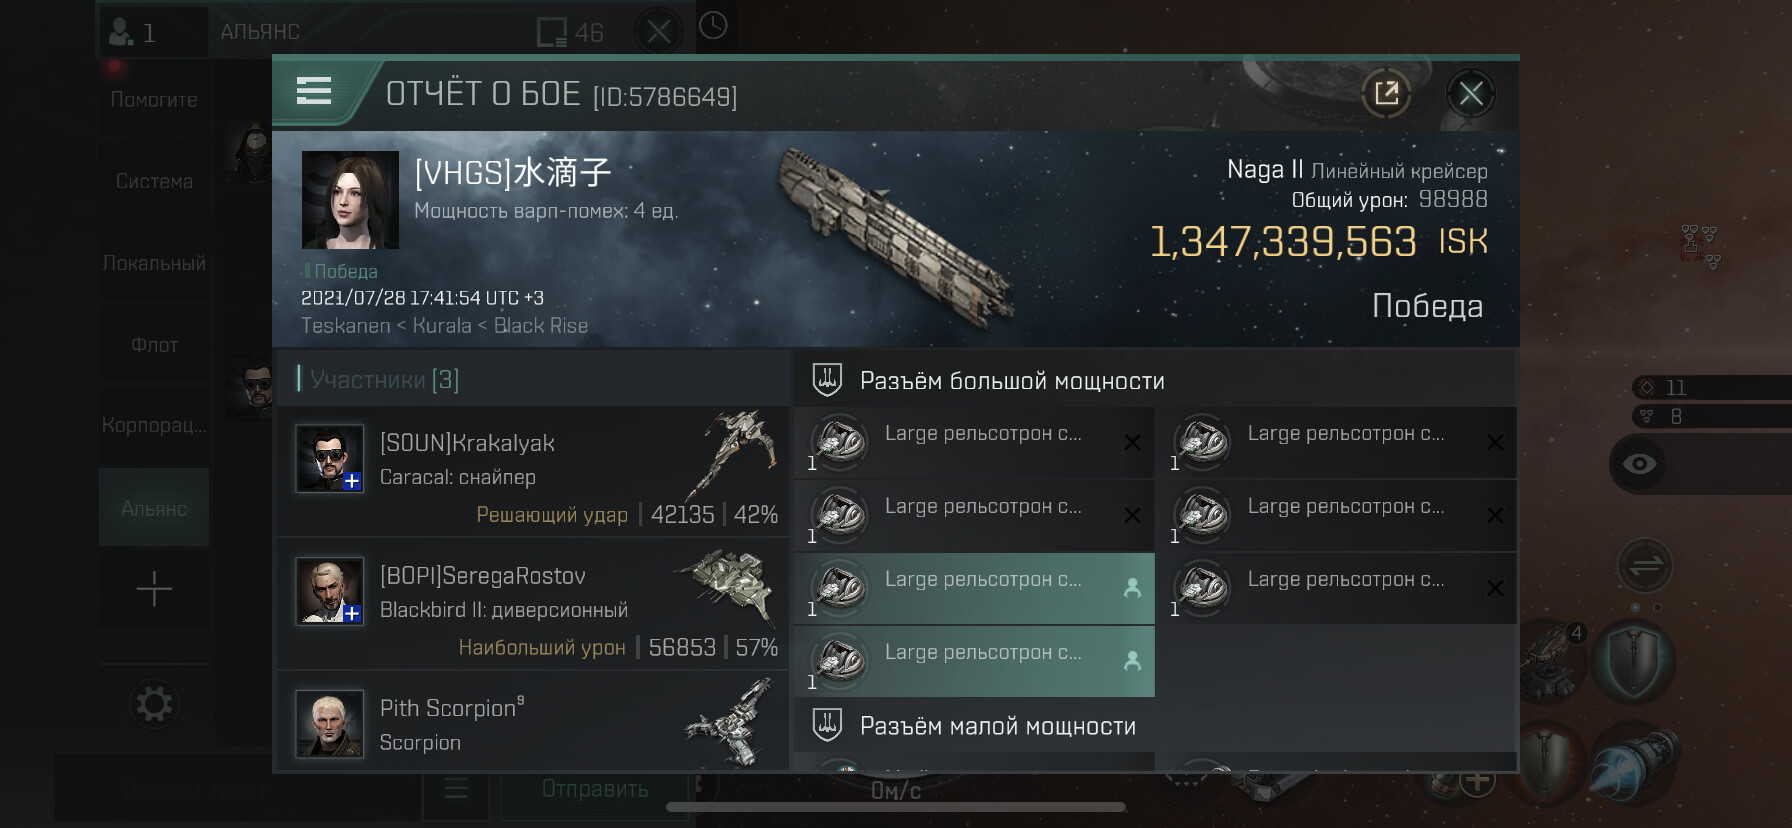The height and width of the screenshot is (828, 1792).
Task: Select the Альянс chat tab
Action: [154, 508]
